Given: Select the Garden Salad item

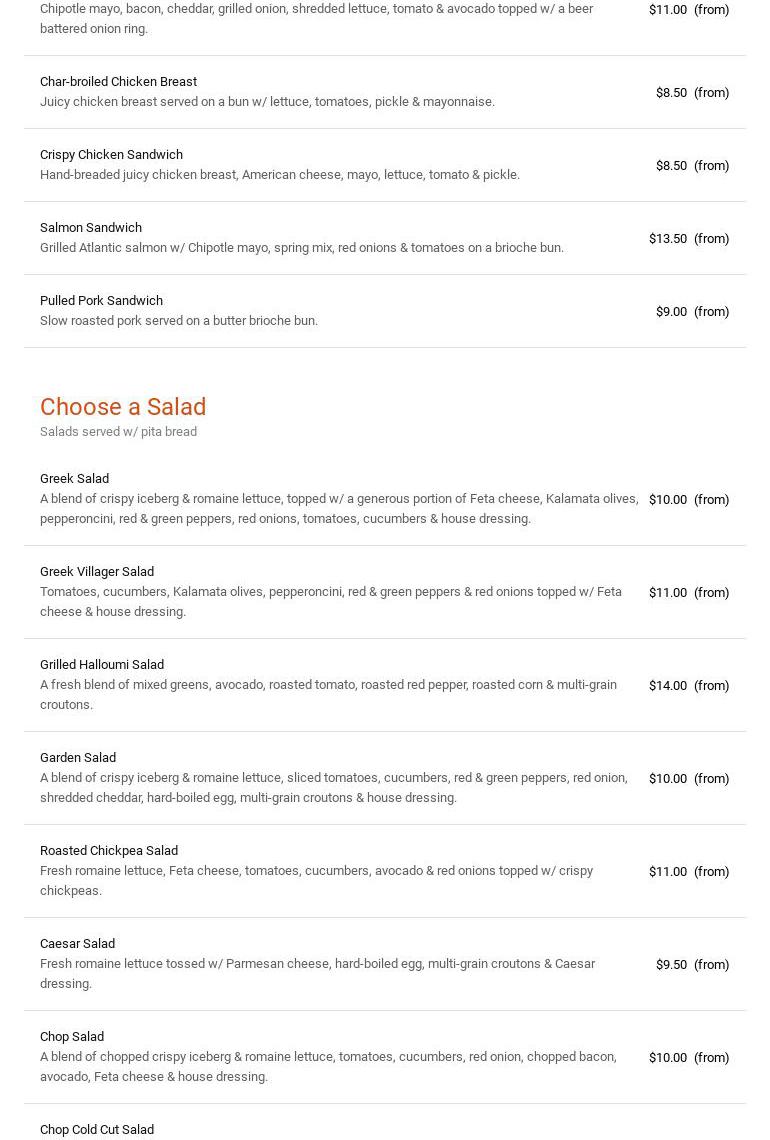Looking at the screenshot, I should (x=78, y=758).
